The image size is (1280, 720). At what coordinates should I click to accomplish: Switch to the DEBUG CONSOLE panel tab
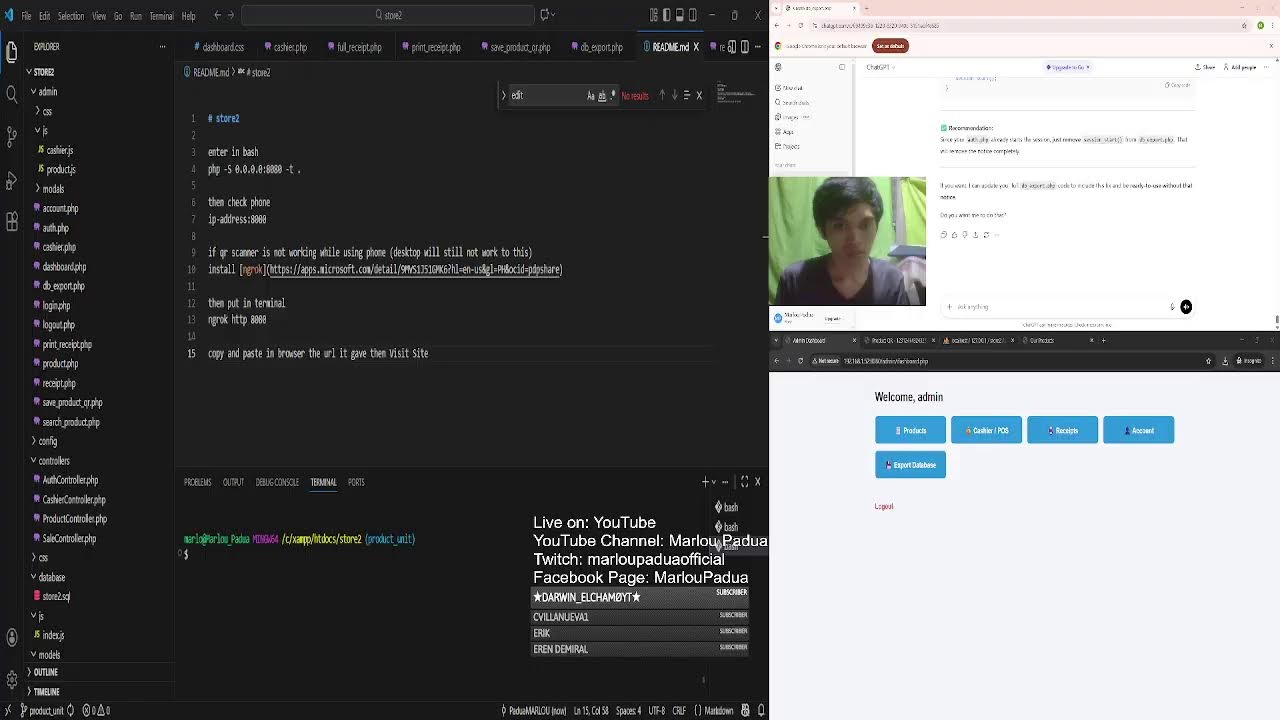point(277,482)
